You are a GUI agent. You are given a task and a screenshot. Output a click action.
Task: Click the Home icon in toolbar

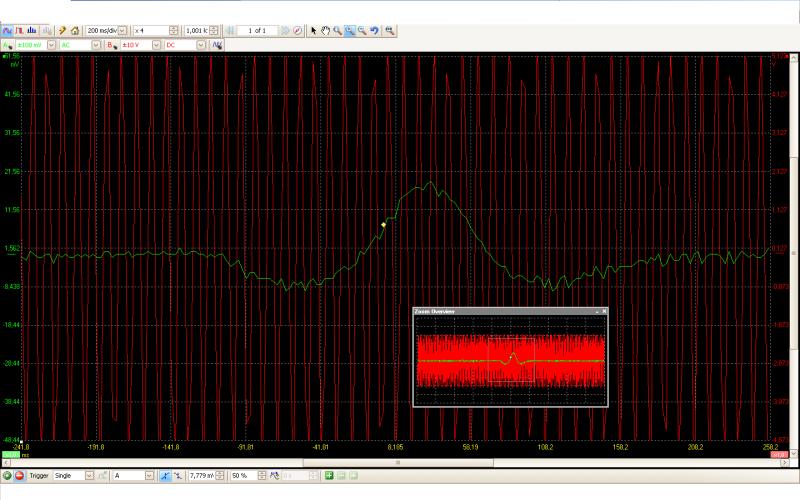(75, 31)
